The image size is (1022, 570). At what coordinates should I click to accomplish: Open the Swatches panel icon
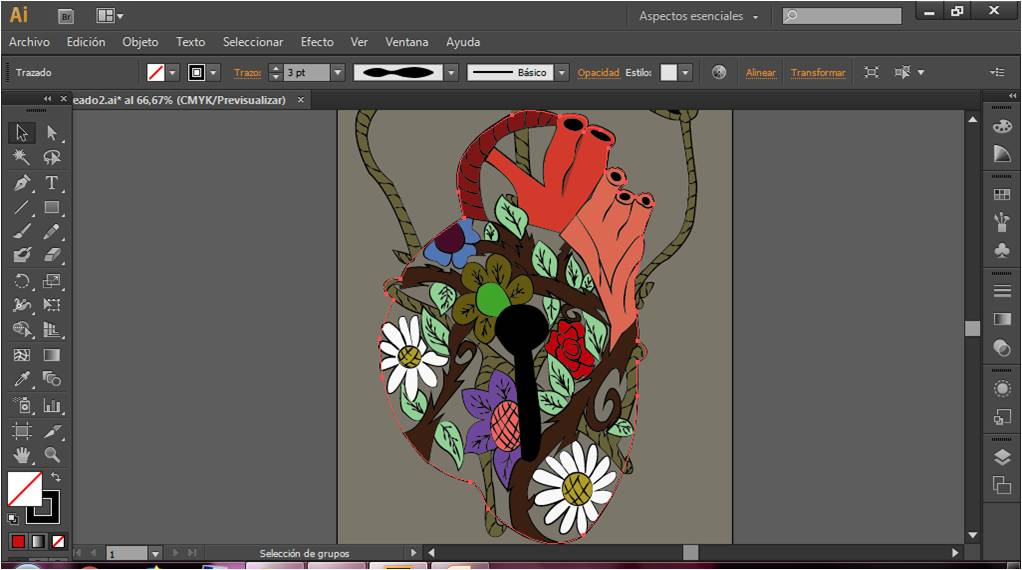[1001, 195]
